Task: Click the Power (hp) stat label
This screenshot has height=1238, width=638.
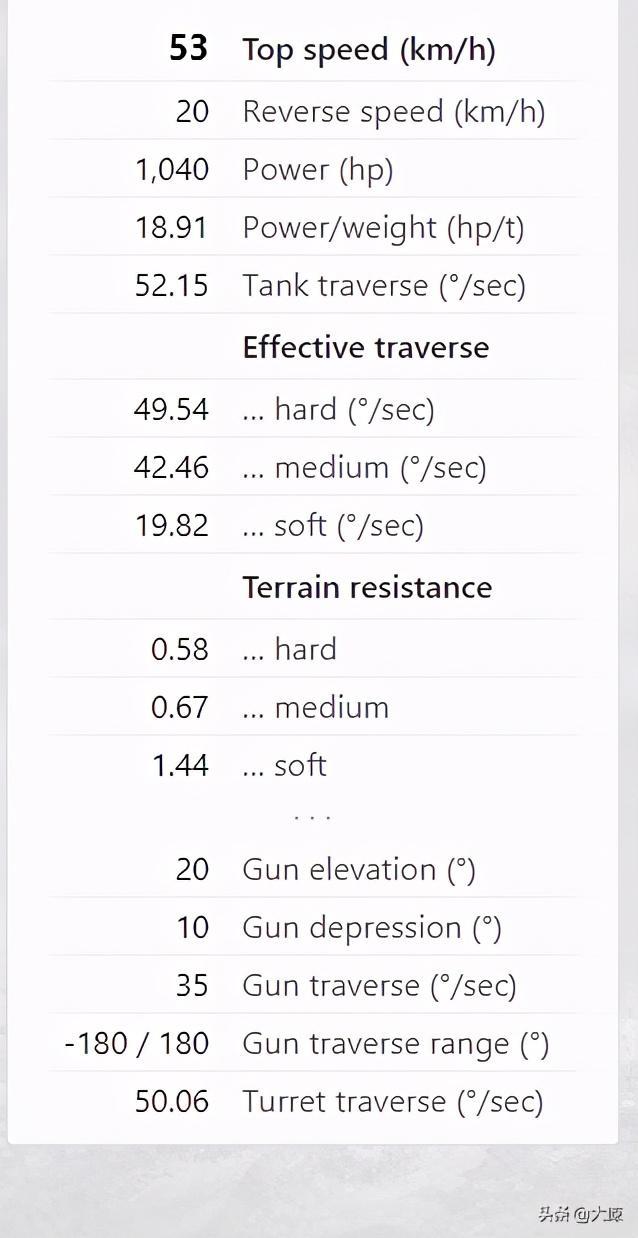Action: click(x=317, y=169)
